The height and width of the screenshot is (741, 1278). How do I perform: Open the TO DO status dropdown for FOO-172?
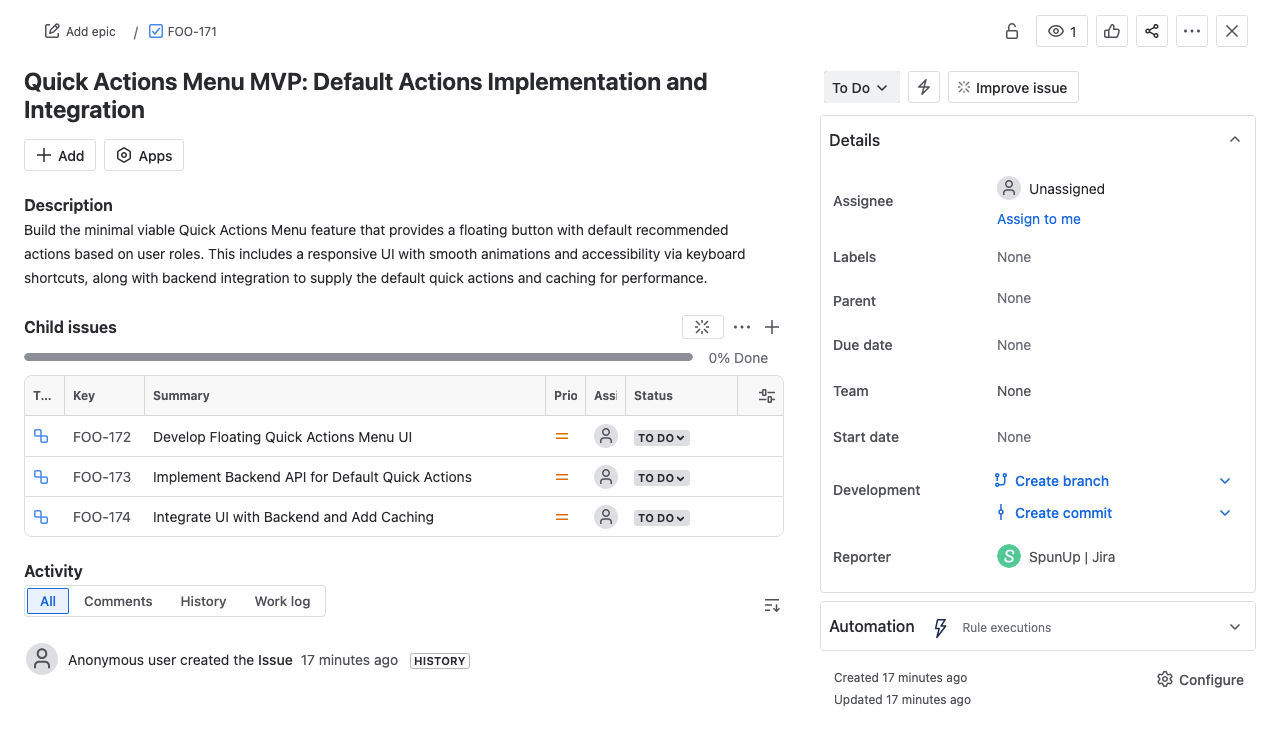tap(662, 437)
